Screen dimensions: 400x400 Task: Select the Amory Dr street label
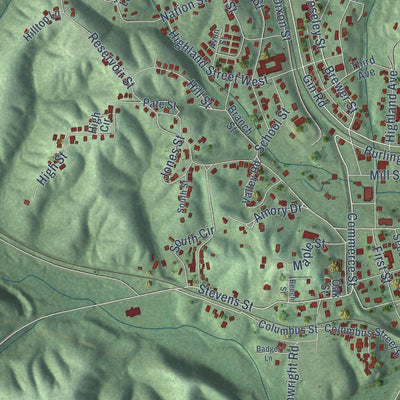click(278, 213)
